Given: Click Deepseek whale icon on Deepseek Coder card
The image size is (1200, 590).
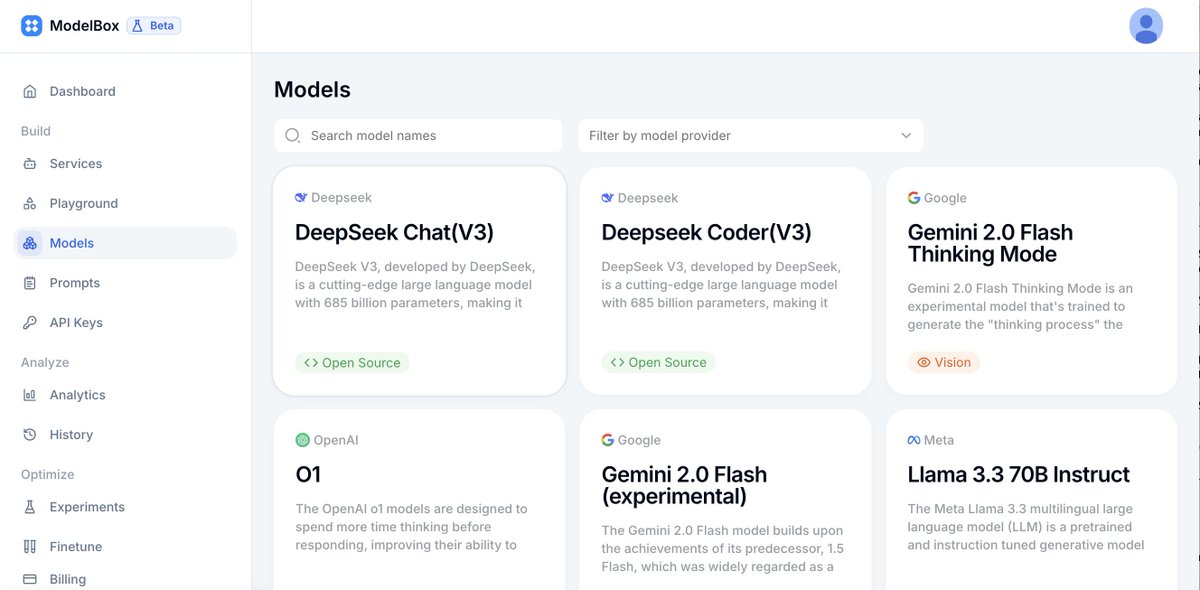Looking at the screenshot, I should (x=608, y=198).
